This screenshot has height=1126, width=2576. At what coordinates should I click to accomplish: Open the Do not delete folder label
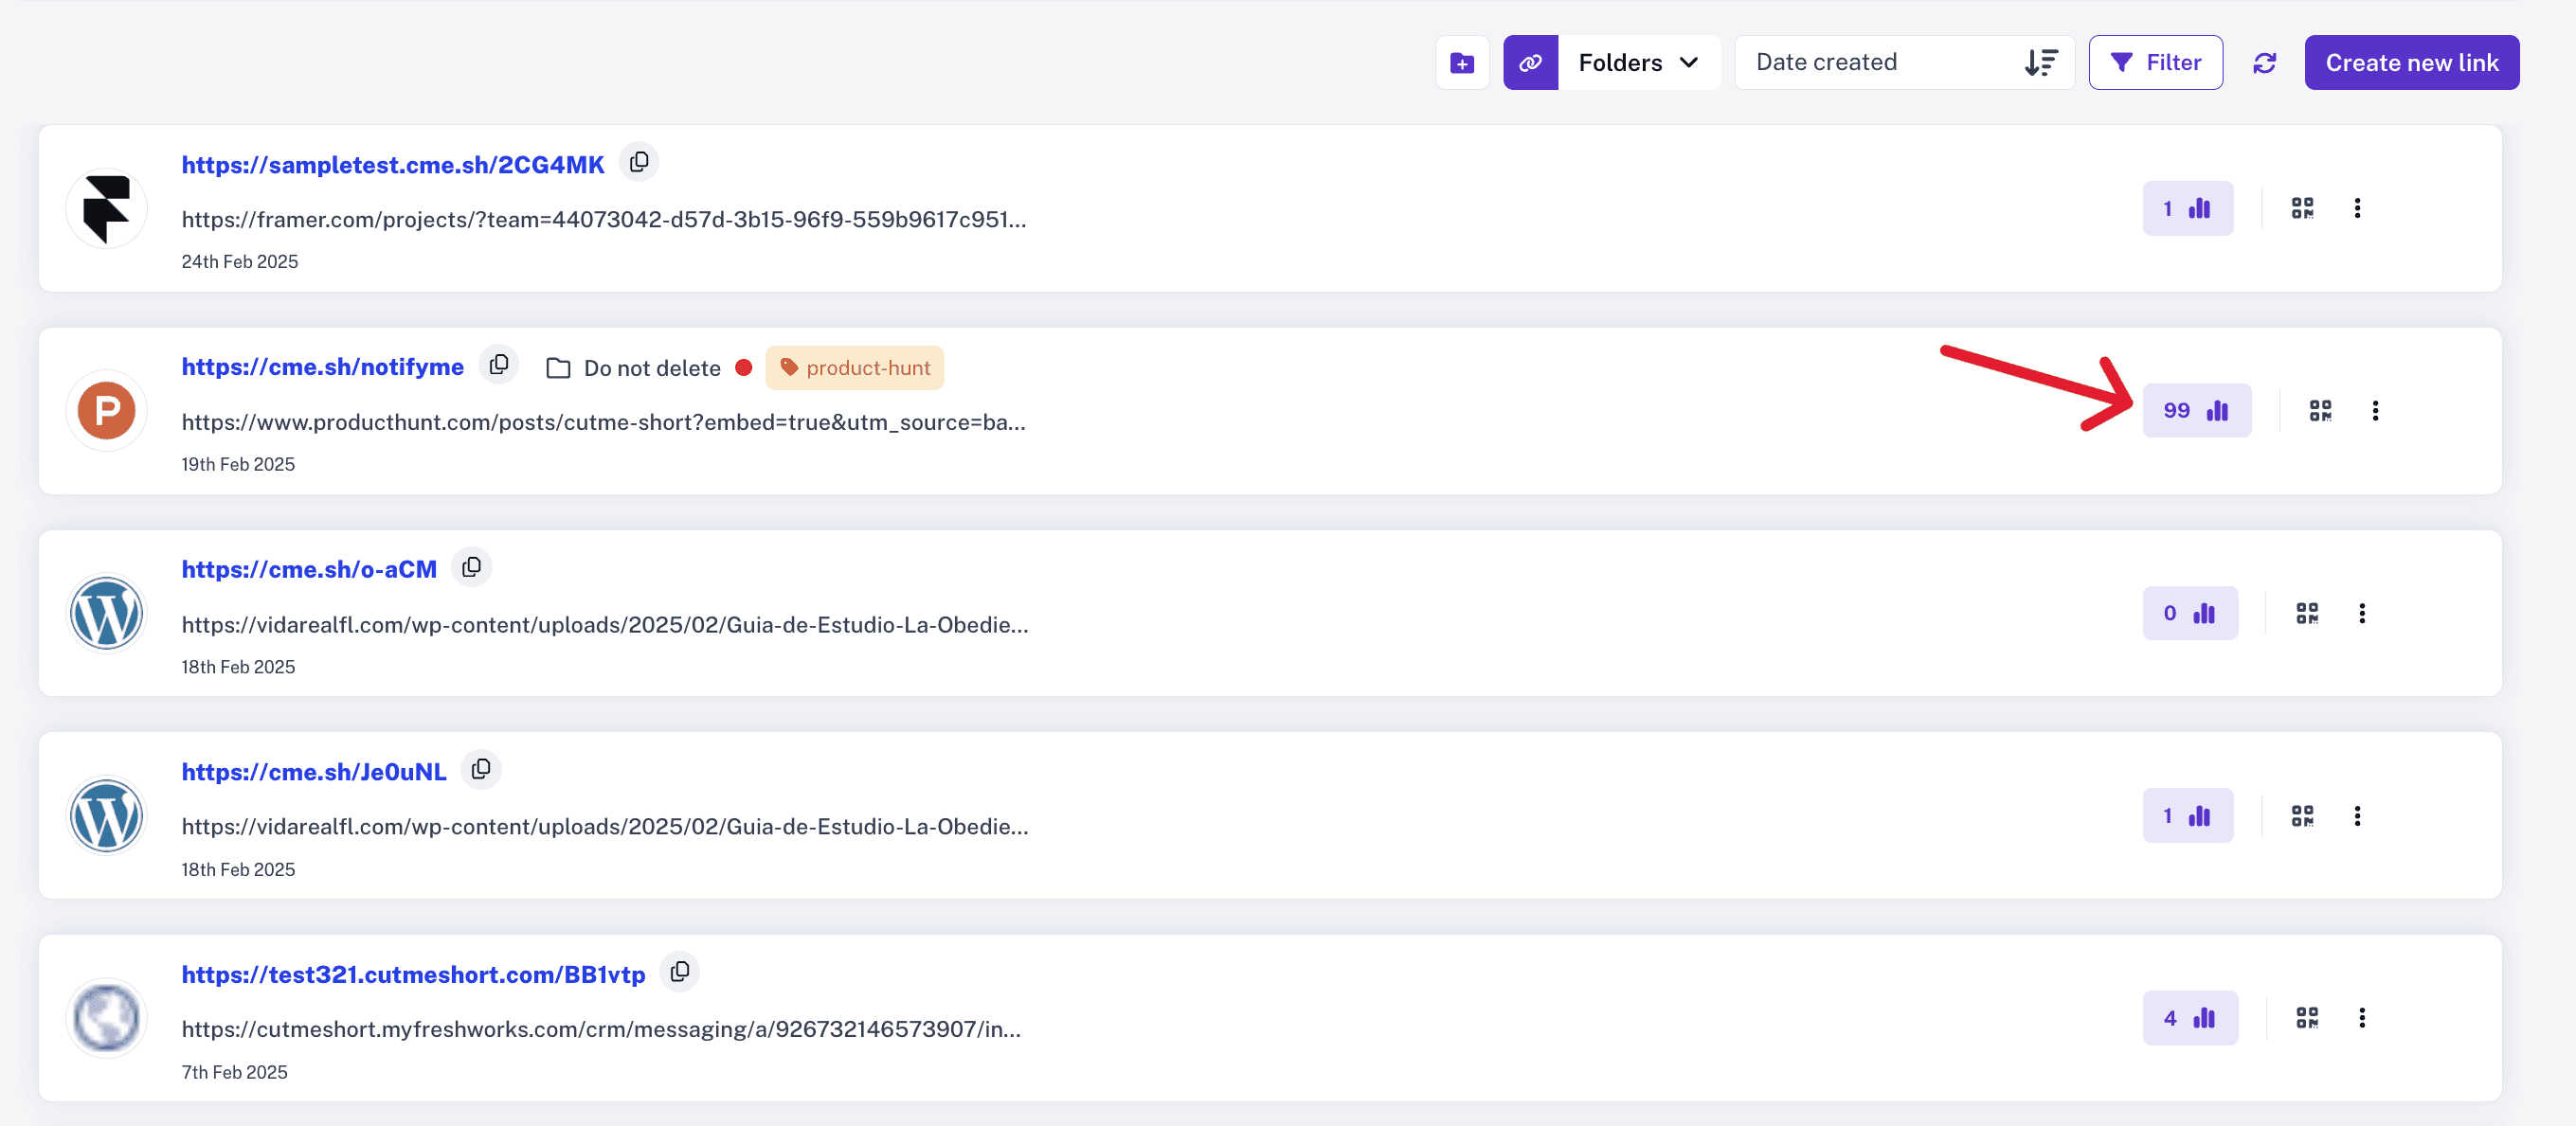(634, 368)
